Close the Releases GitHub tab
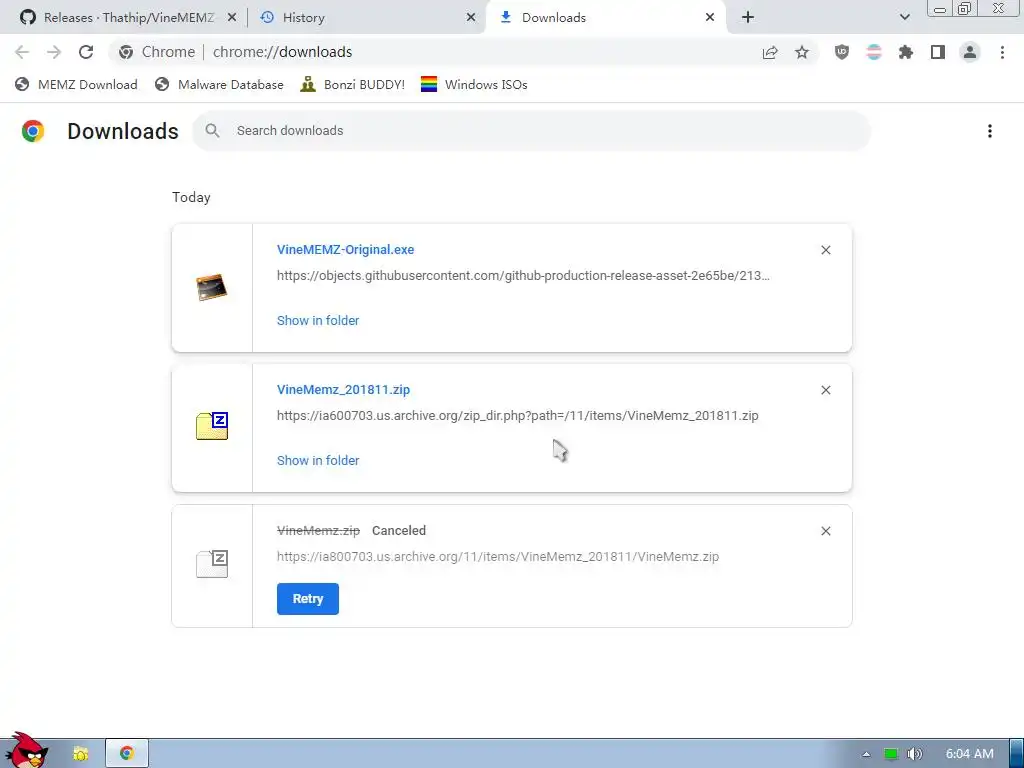The image size is (1024, 768). (x=232, y=18)
